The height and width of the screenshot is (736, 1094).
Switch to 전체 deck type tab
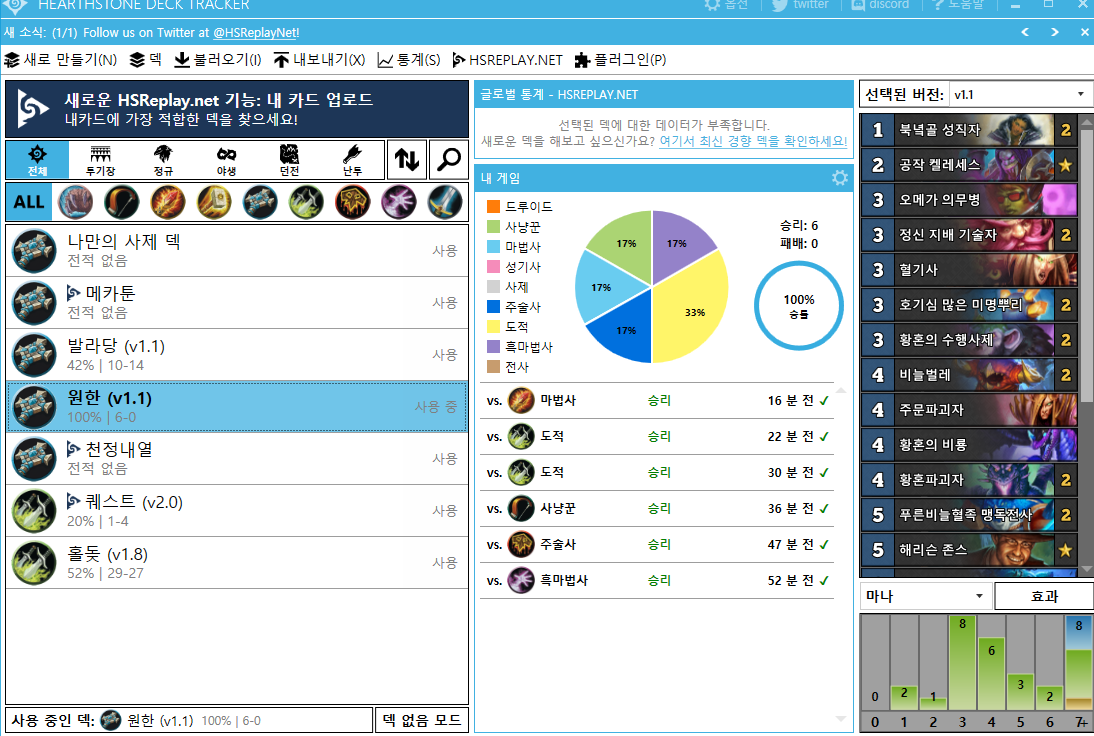37,160
